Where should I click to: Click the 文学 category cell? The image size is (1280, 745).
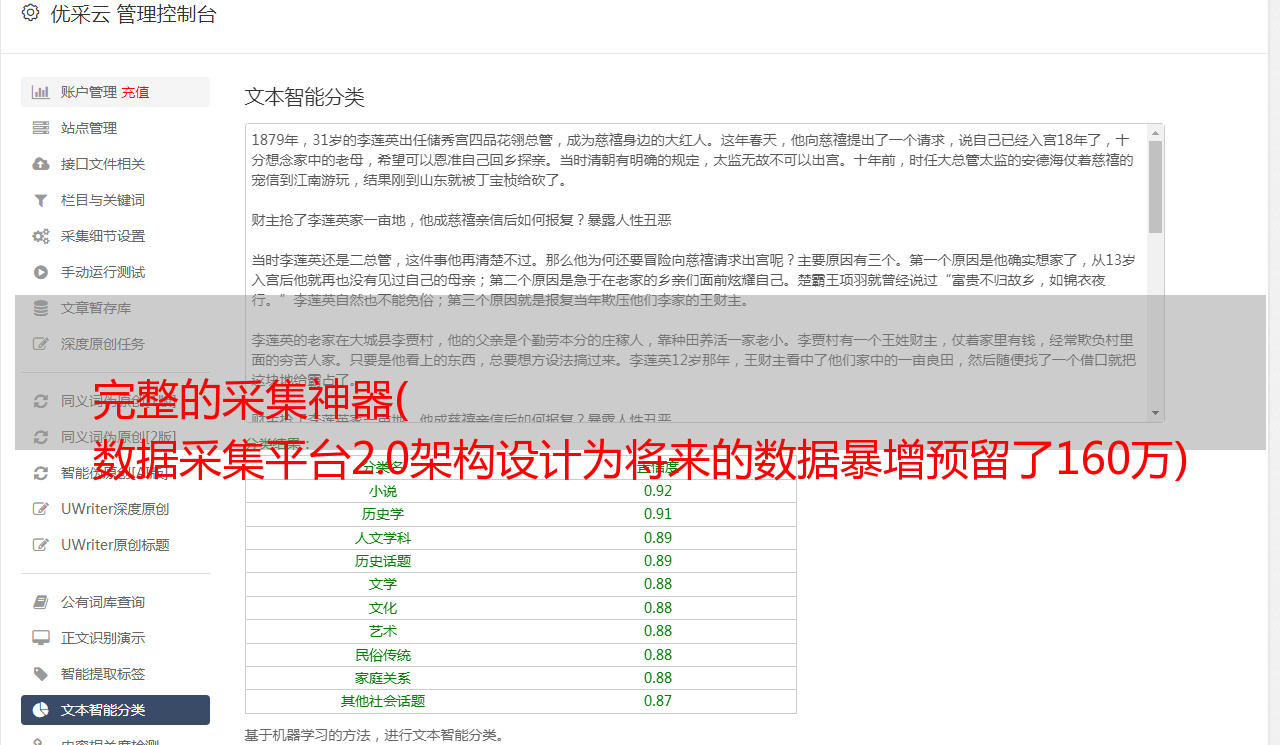382,584
